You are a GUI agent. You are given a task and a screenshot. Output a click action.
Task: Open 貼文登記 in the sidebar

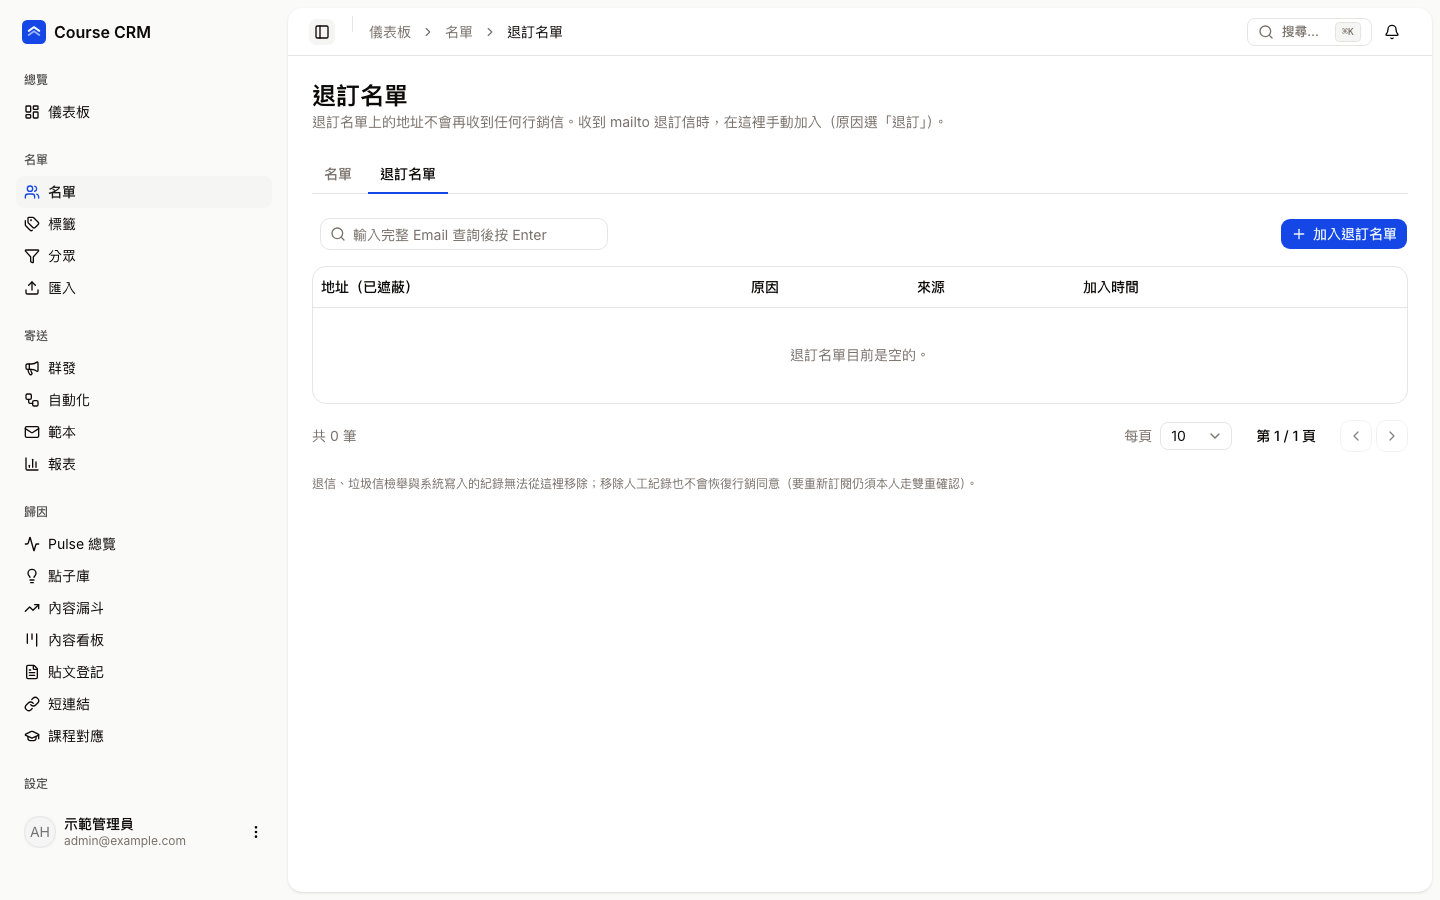pos(144,672)
